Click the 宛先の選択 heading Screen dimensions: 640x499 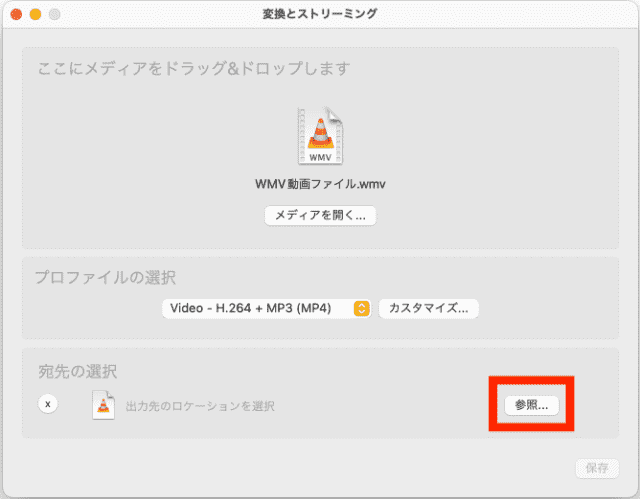pos(78,372)
